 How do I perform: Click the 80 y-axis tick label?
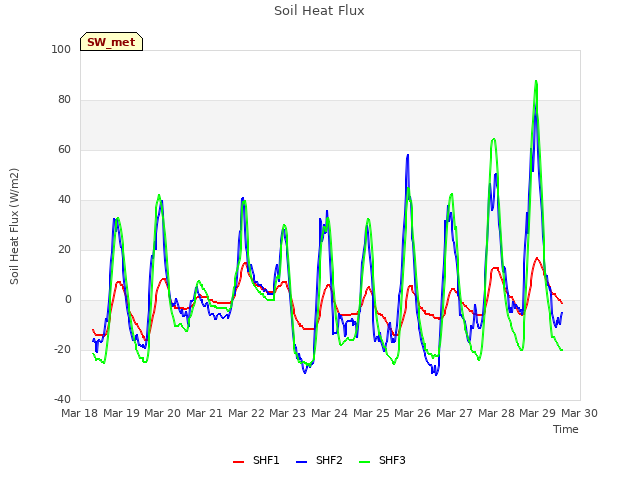(64, 100)
